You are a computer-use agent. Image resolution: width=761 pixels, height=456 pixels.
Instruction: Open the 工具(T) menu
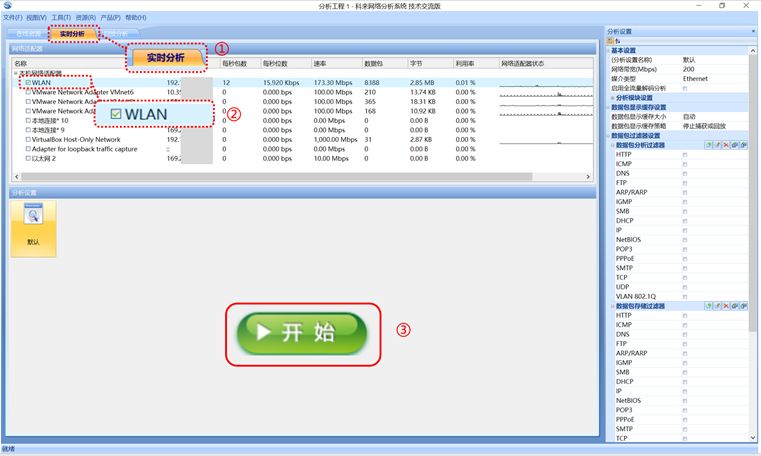coord(61,17)
